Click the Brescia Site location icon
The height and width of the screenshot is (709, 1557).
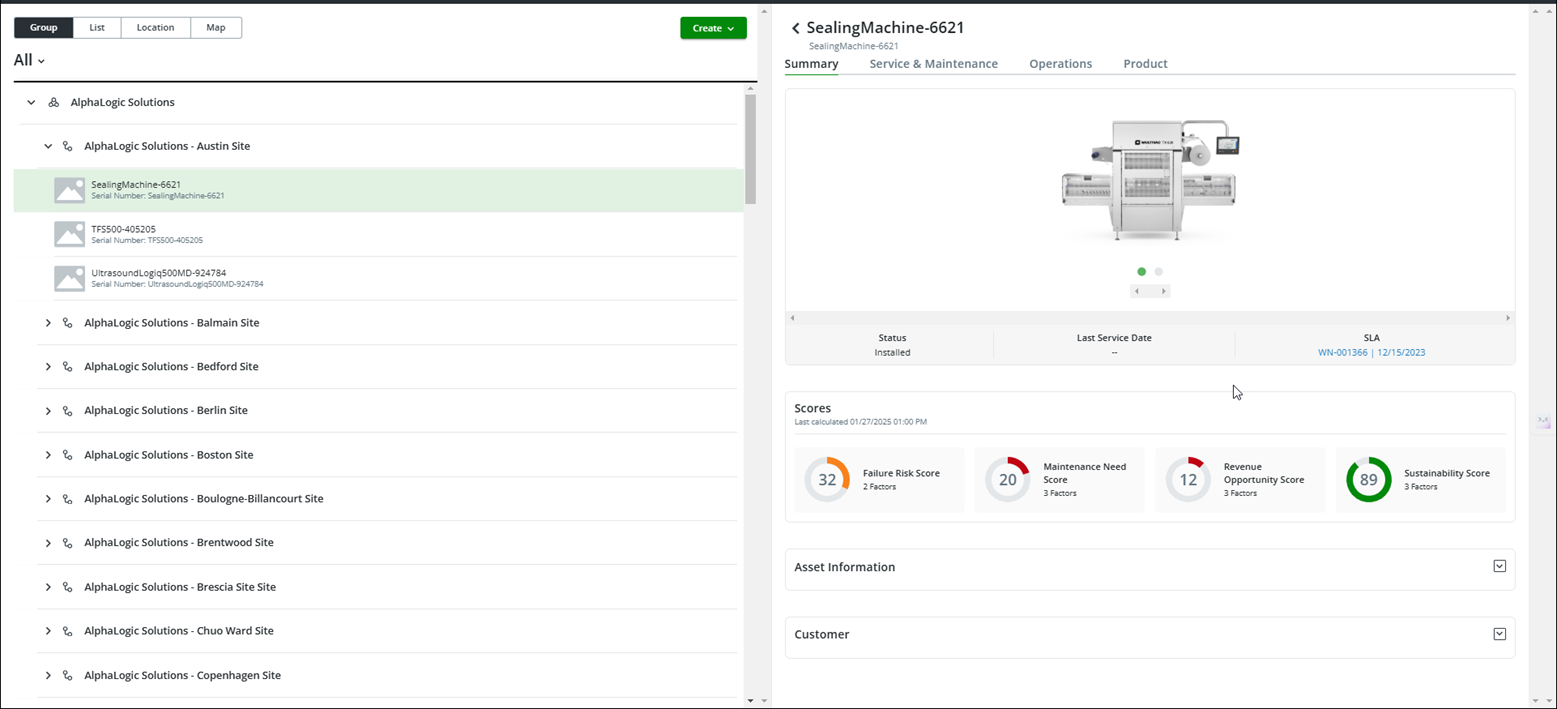click(68, 587)
